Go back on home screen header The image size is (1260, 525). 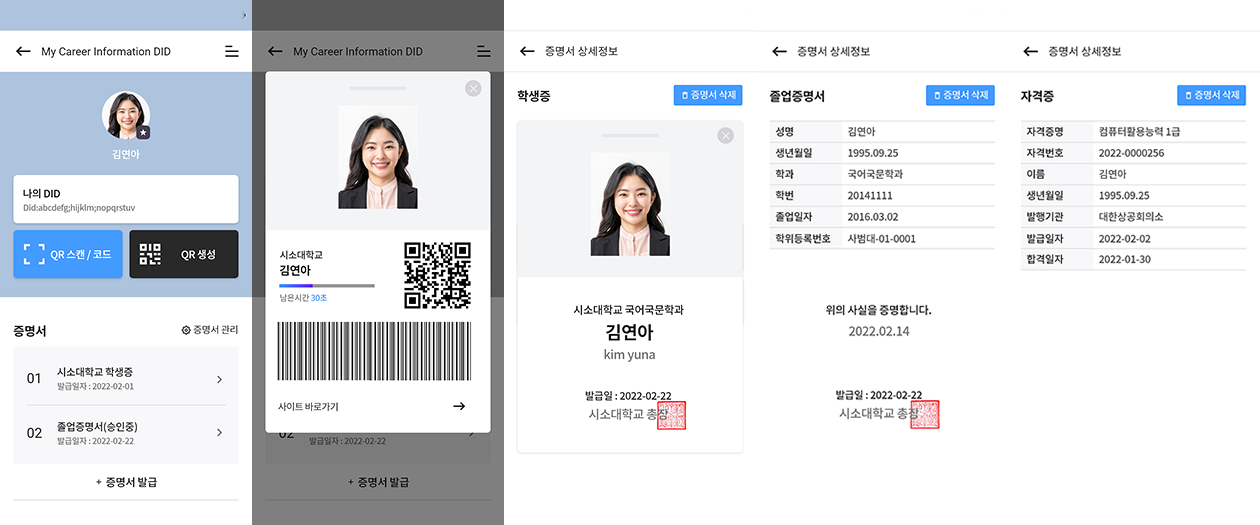click(23, 51)
